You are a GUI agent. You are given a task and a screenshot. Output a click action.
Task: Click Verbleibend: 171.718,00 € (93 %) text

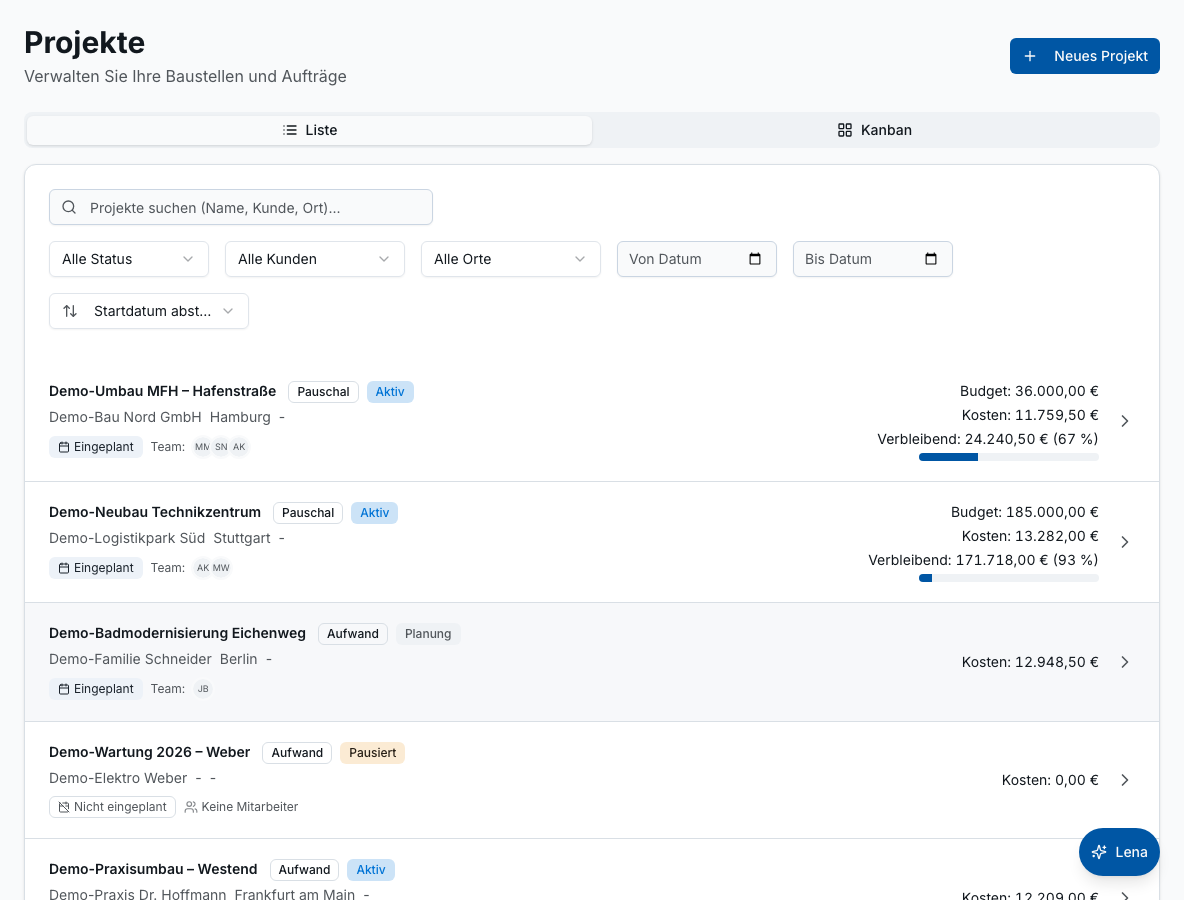pyautogui.click(x=983, y=560)
